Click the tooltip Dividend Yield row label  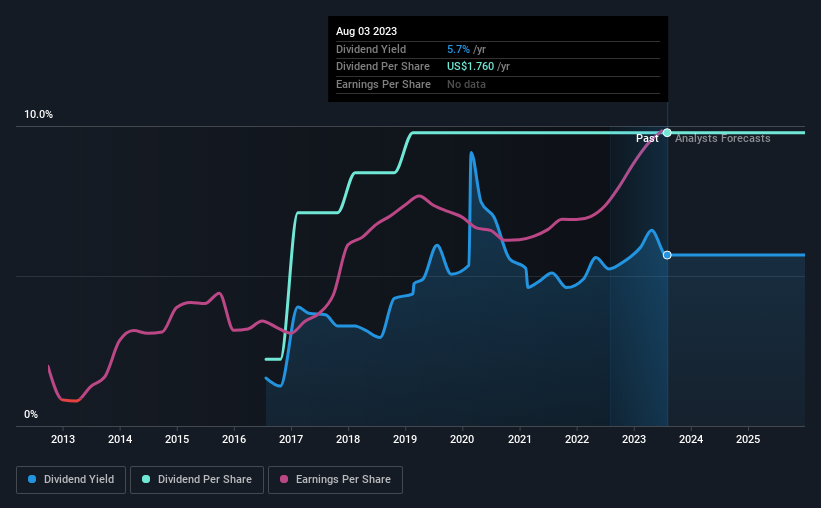point(371,49)
